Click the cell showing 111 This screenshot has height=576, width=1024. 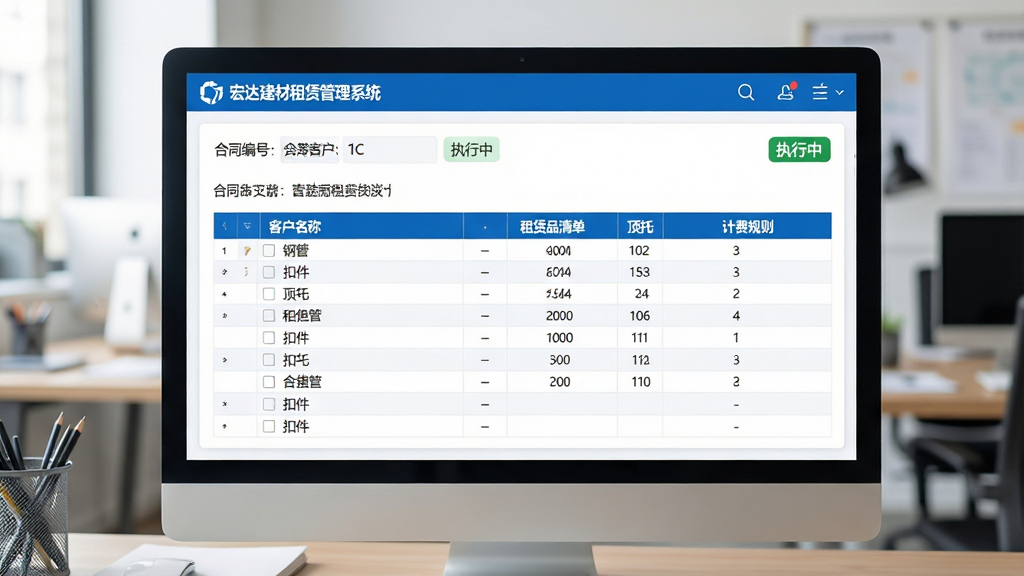(x=639, y=338)
